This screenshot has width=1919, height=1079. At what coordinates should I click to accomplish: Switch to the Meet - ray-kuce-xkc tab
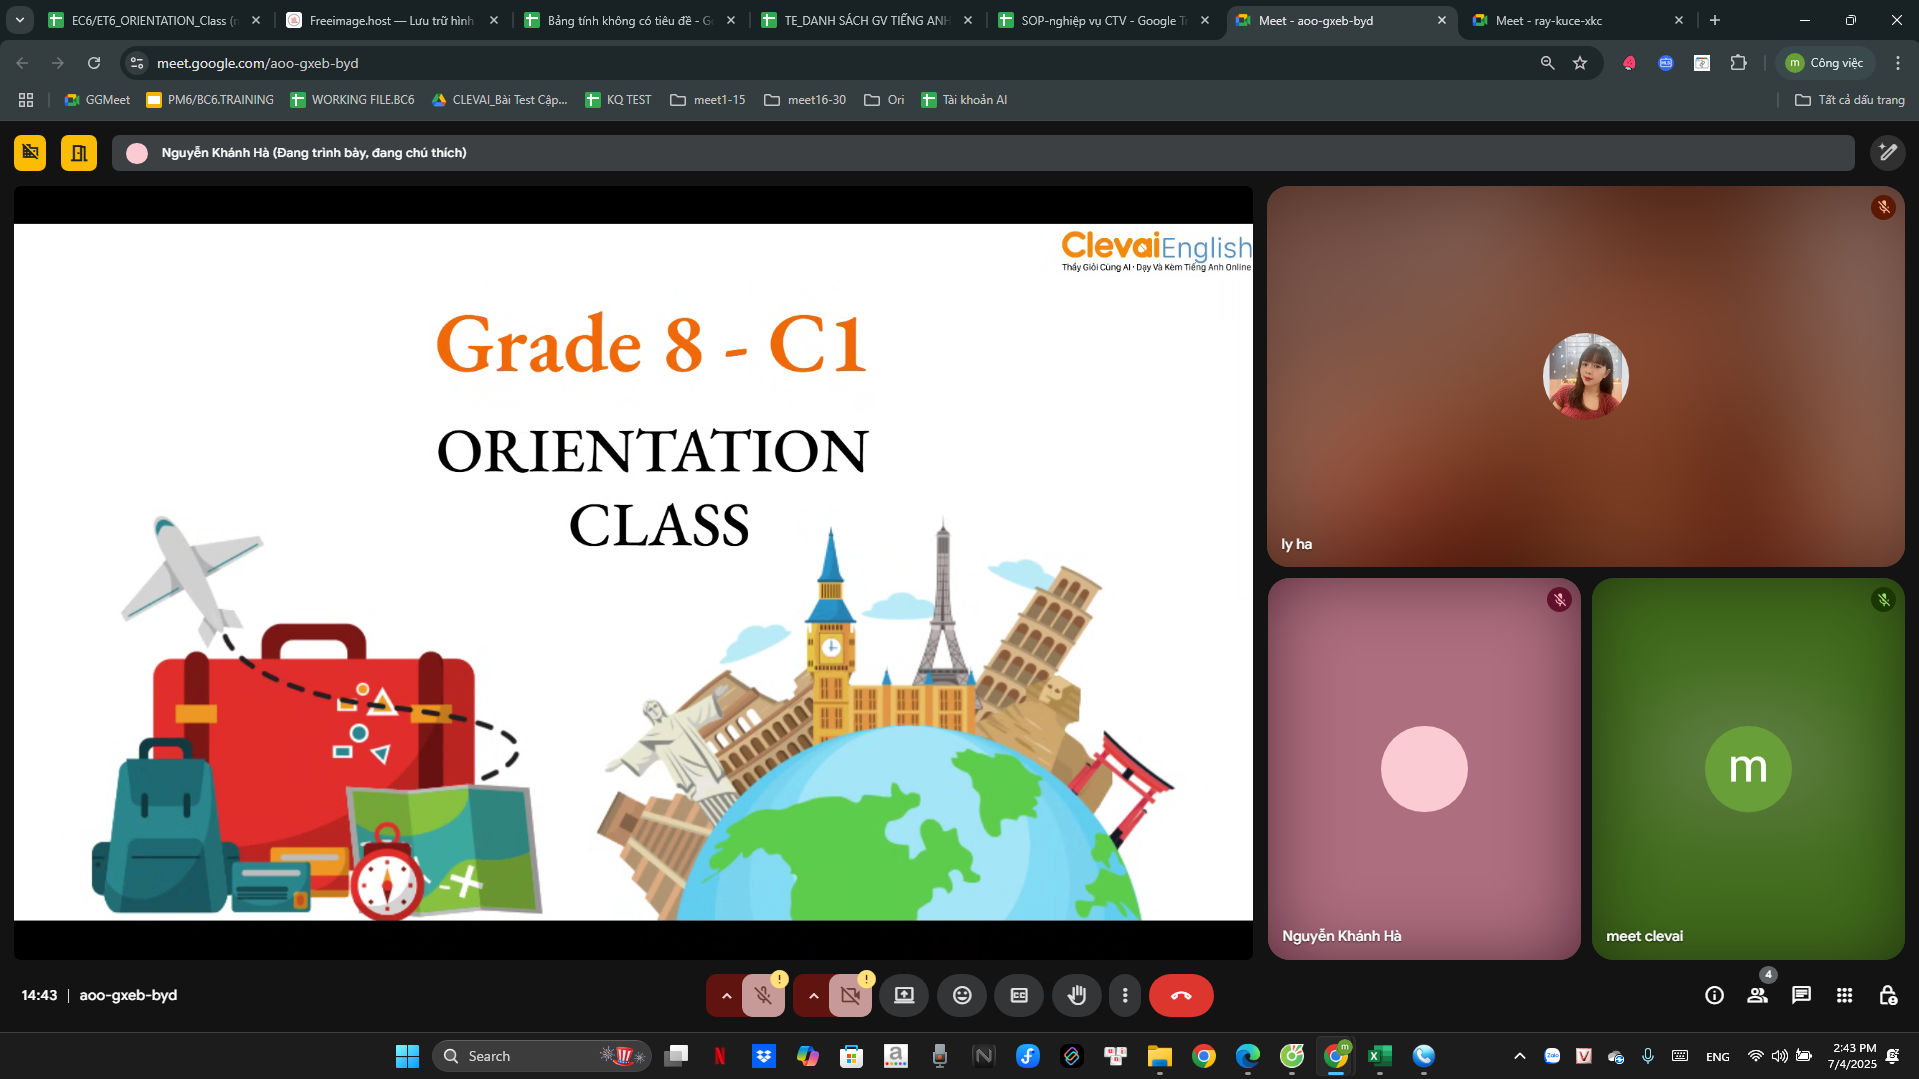coord(1577,20)
